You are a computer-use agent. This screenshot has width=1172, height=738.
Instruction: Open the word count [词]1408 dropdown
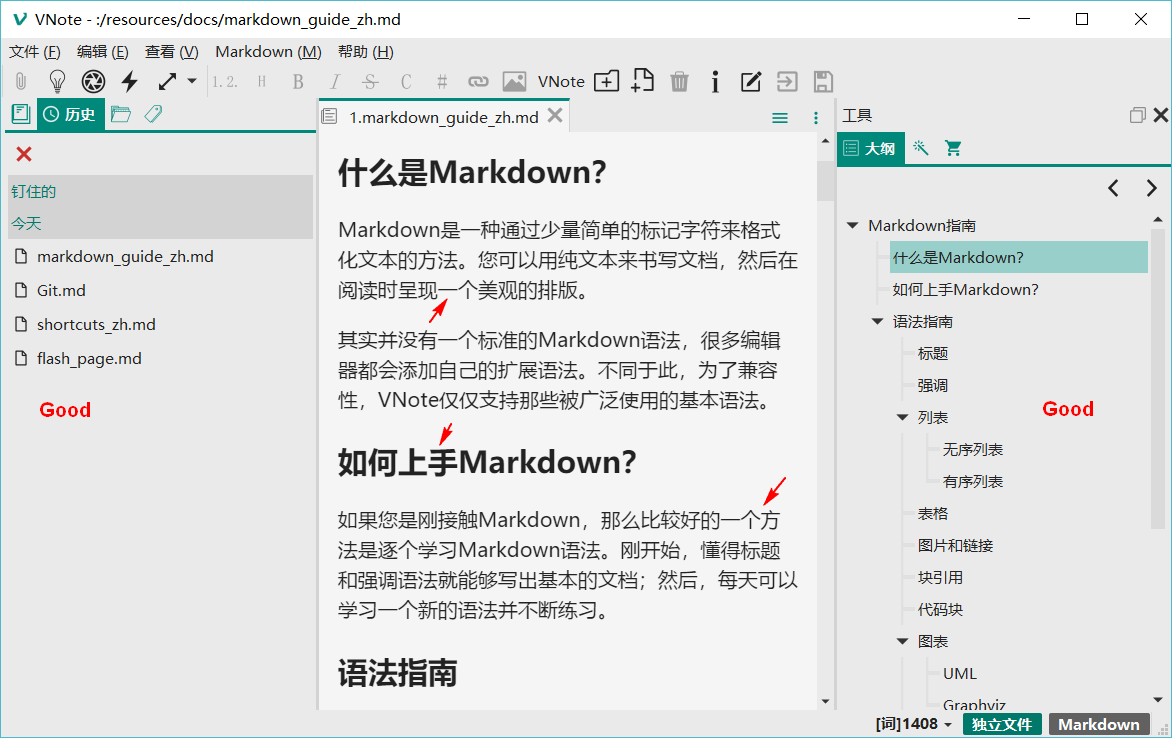[x=913, y=724]
